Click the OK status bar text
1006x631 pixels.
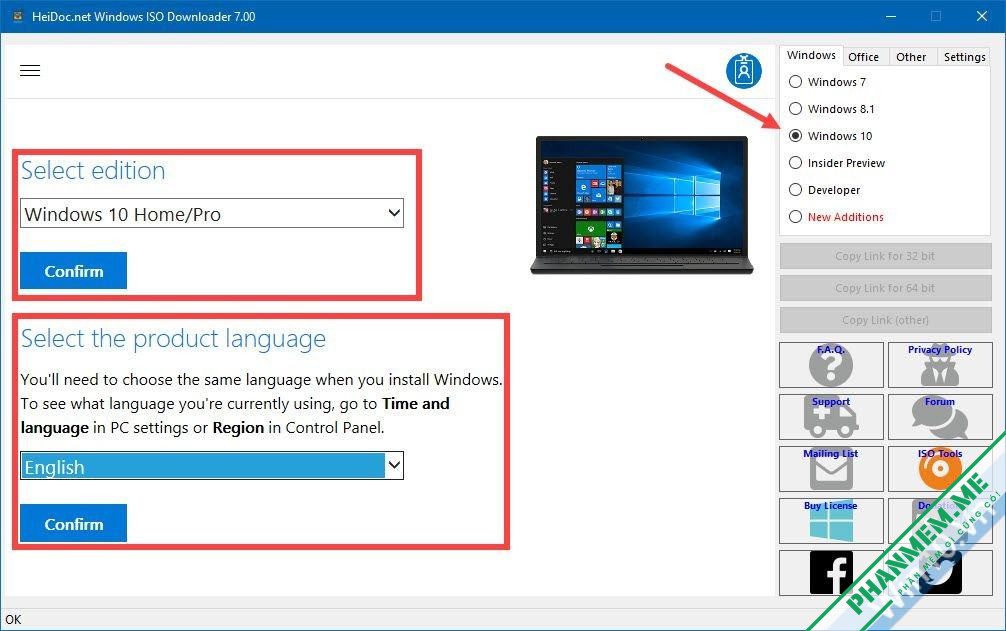(x=13, y=619)
